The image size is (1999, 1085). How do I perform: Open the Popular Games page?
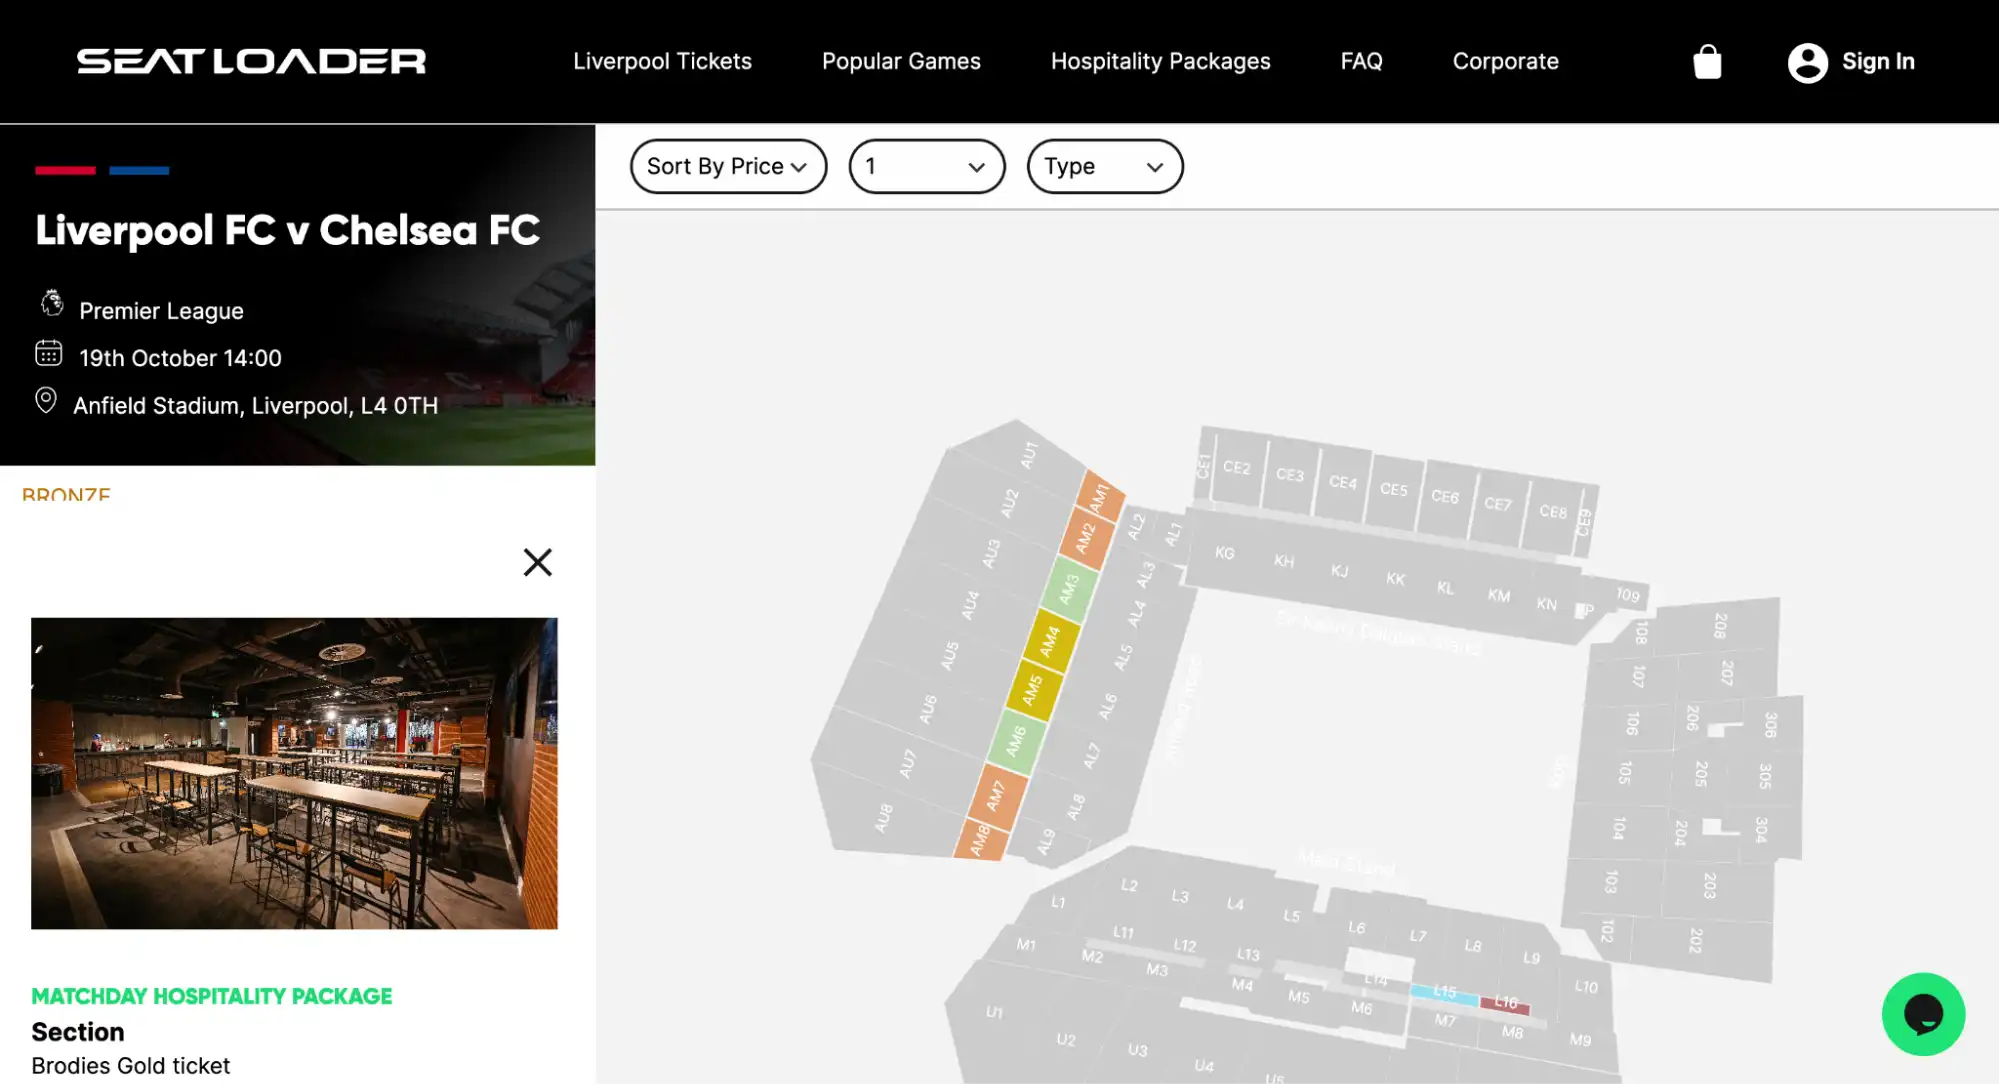(901, 61)
